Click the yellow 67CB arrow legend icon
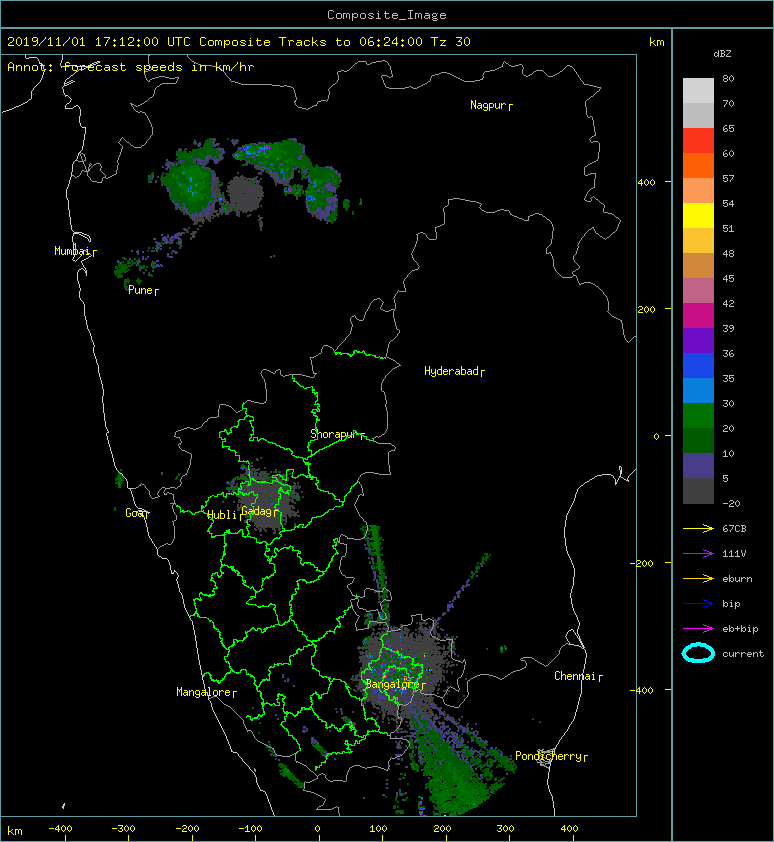This screenshot has width=774, height=842. point(698,528)
